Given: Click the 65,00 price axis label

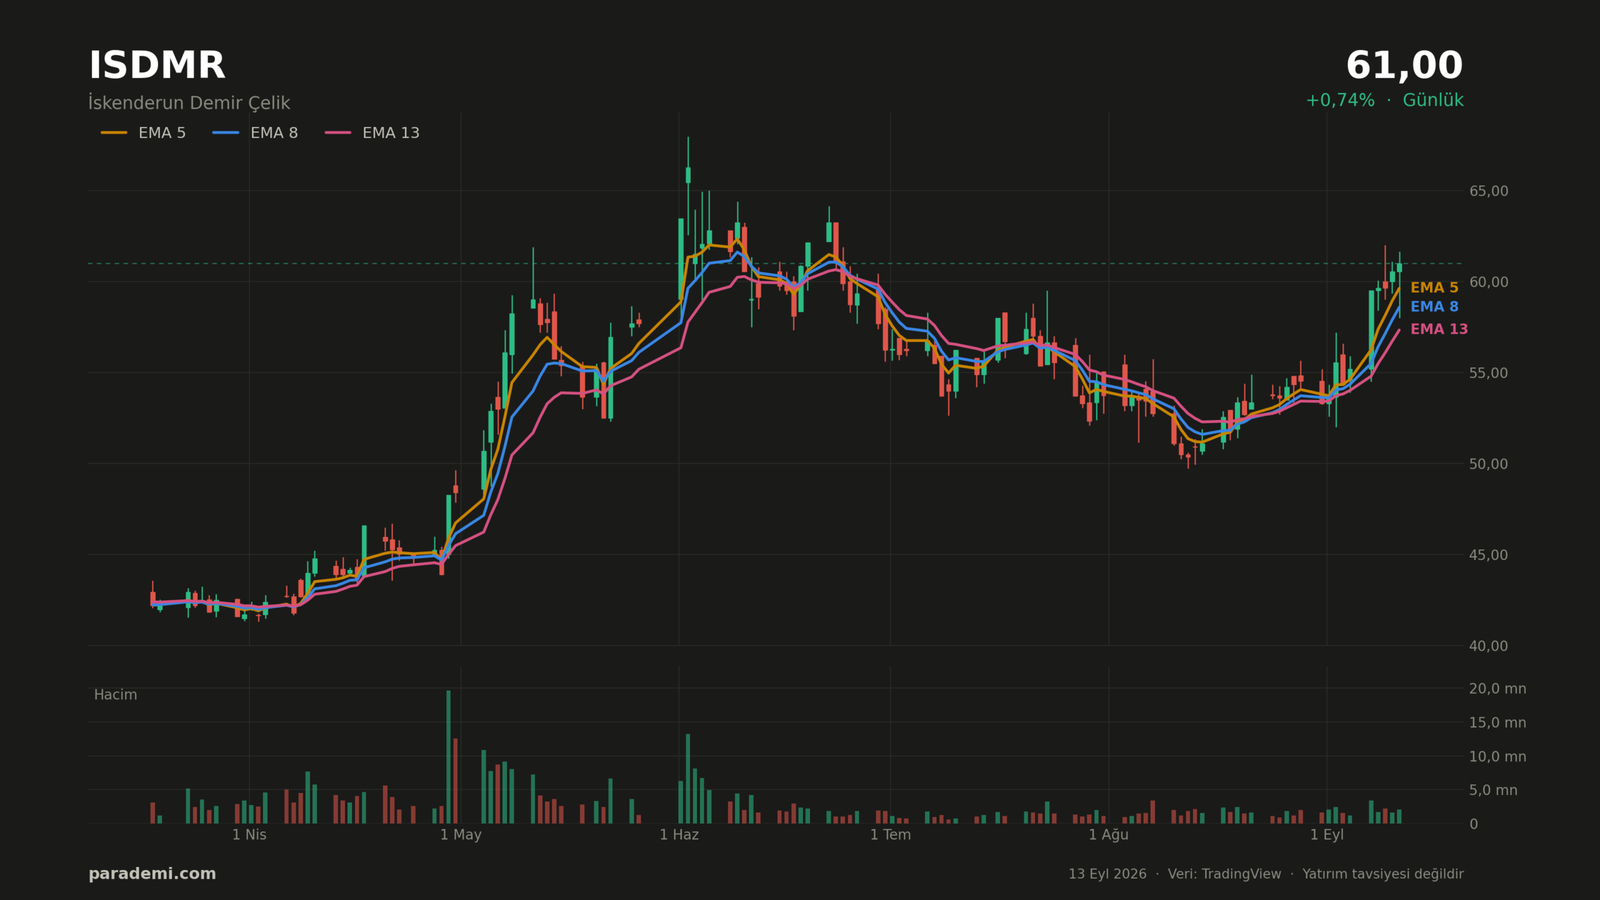Looking at the screenshot, I should [x=1488, y=191].
